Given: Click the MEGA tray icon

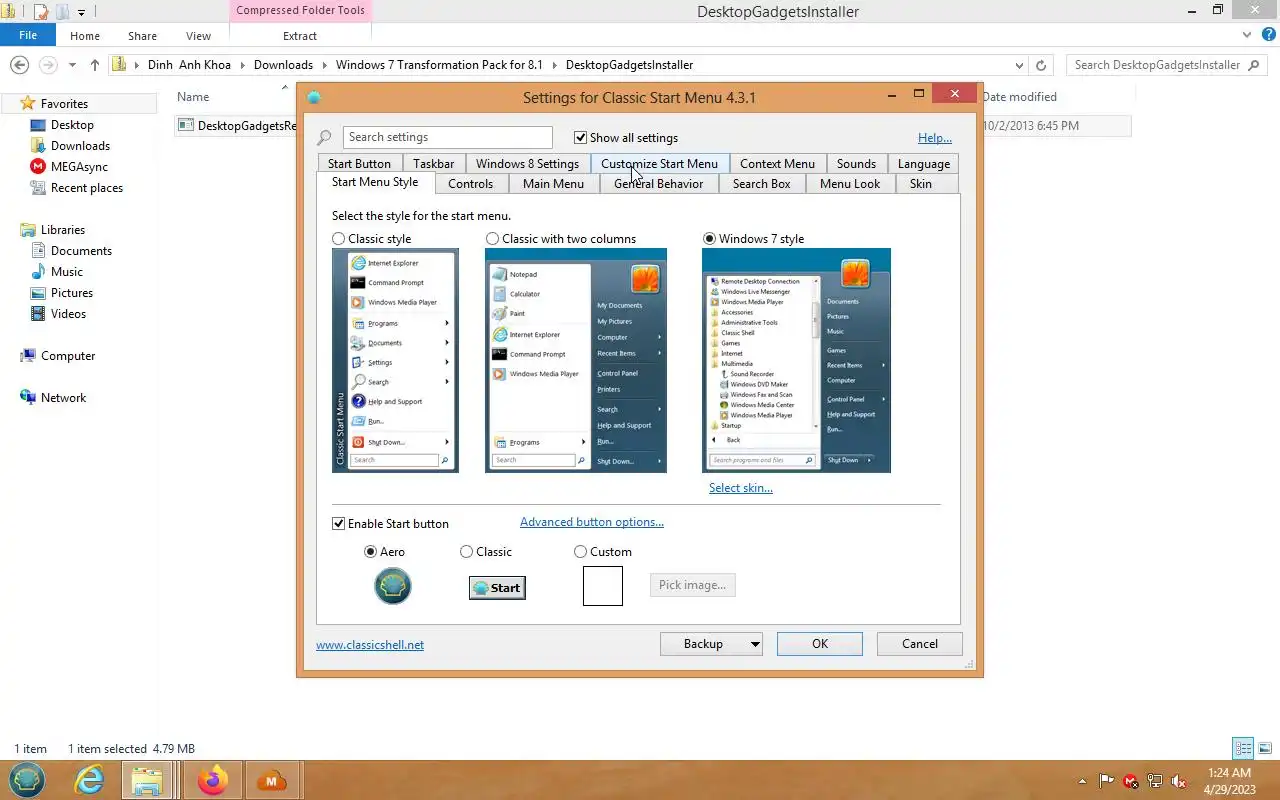Looking at the screenshot, I should tap(1131, 781).
